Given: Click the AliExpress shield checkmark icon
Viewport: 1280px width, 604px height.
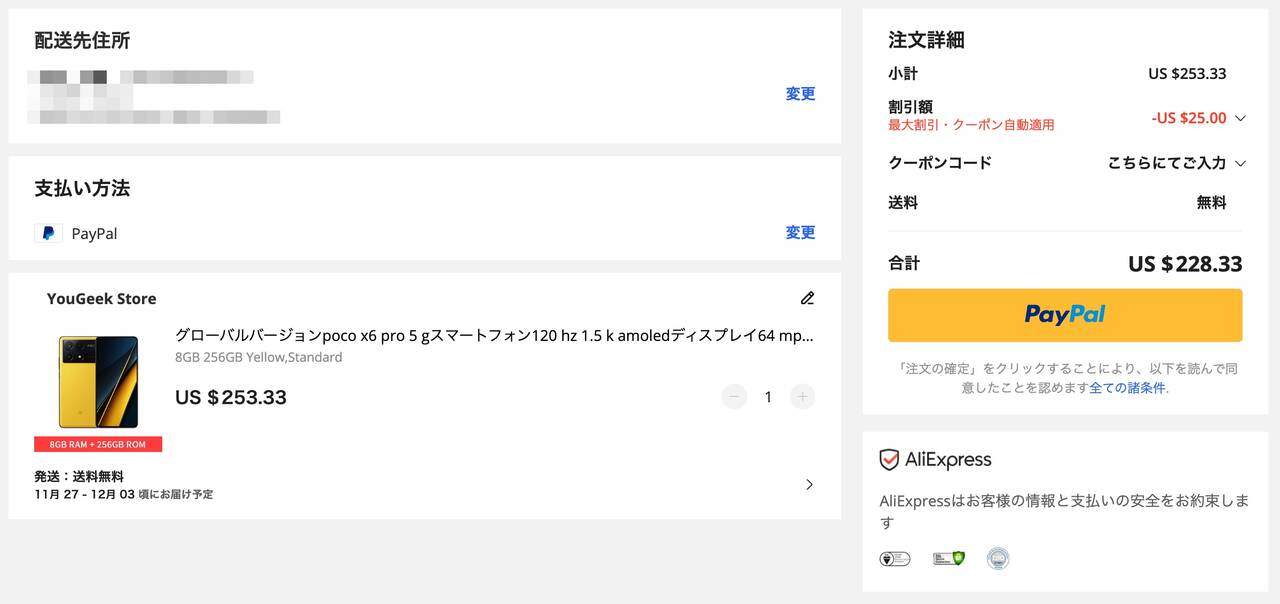Looking at the screenshot, I should (889, 460).
